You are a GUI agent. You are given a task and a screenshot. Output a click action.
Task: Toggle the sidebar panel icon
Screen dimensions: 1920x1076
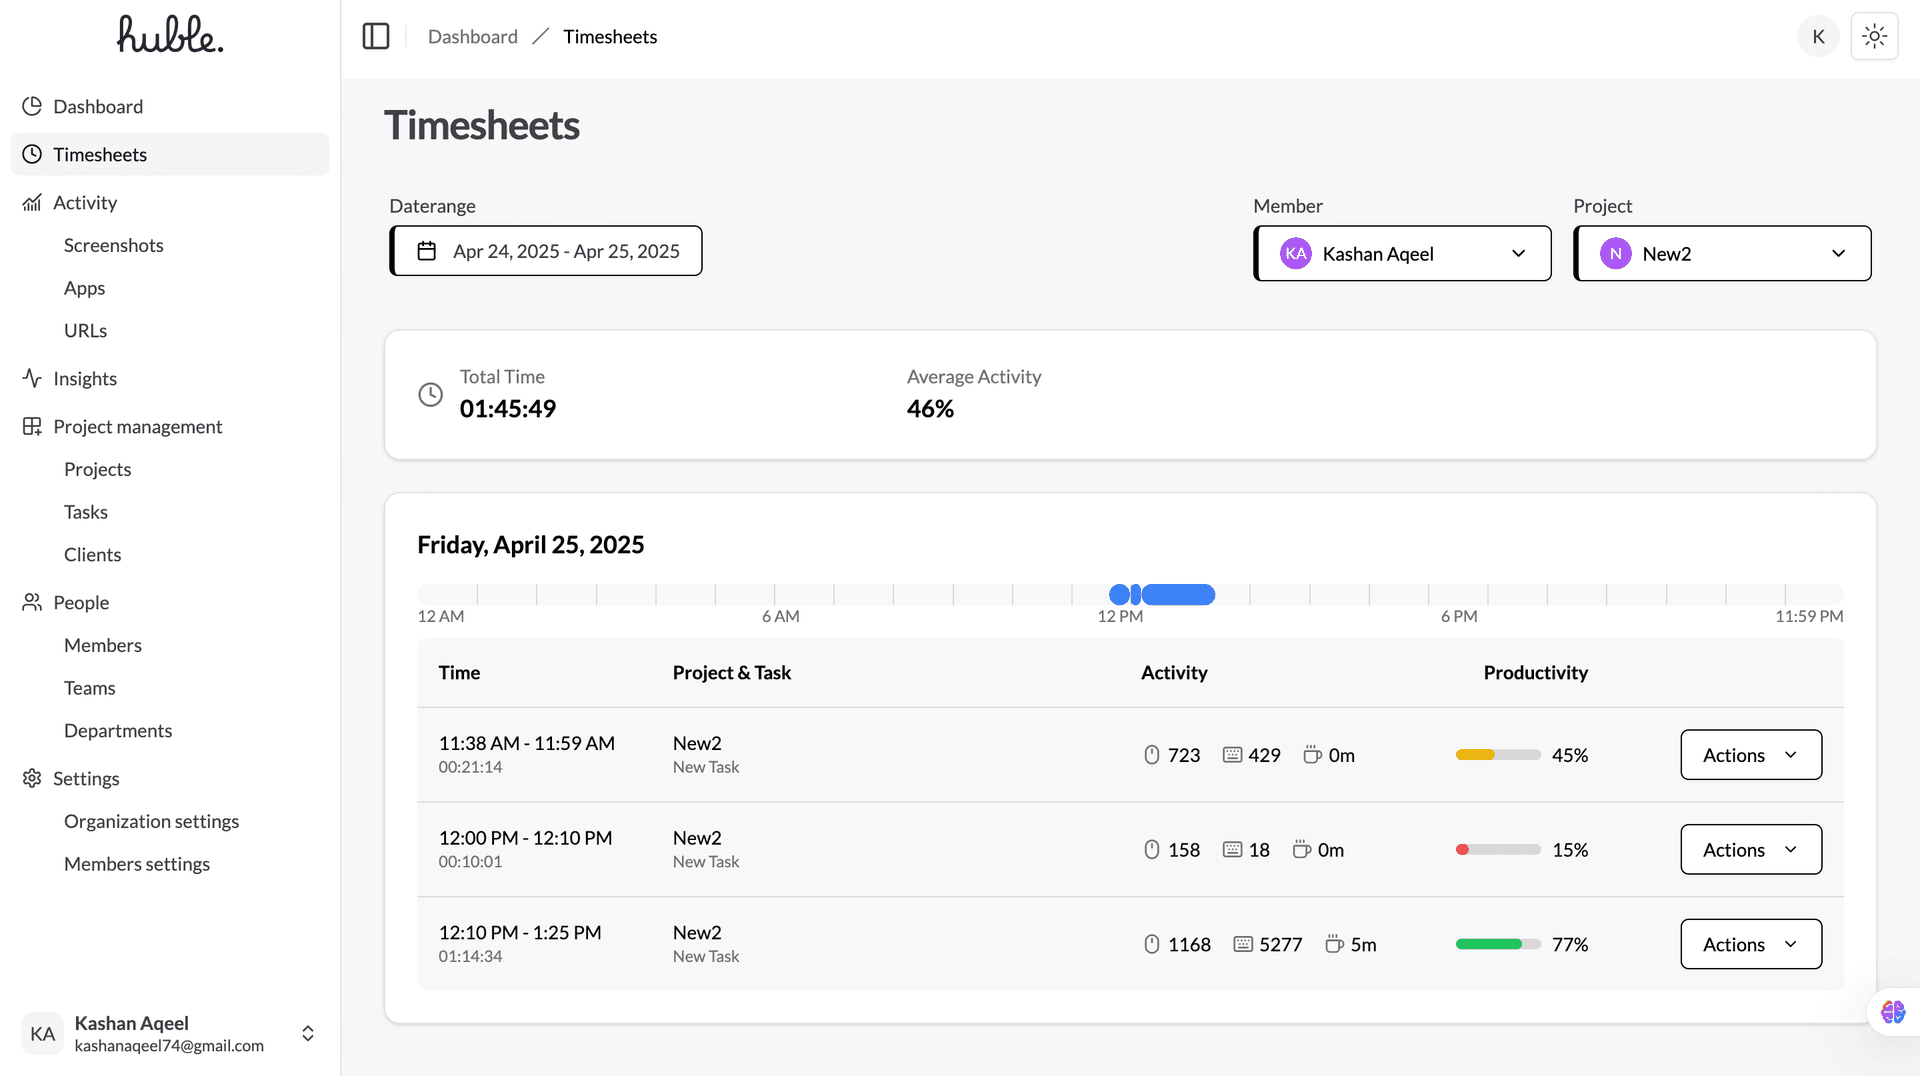click(376, 37)
